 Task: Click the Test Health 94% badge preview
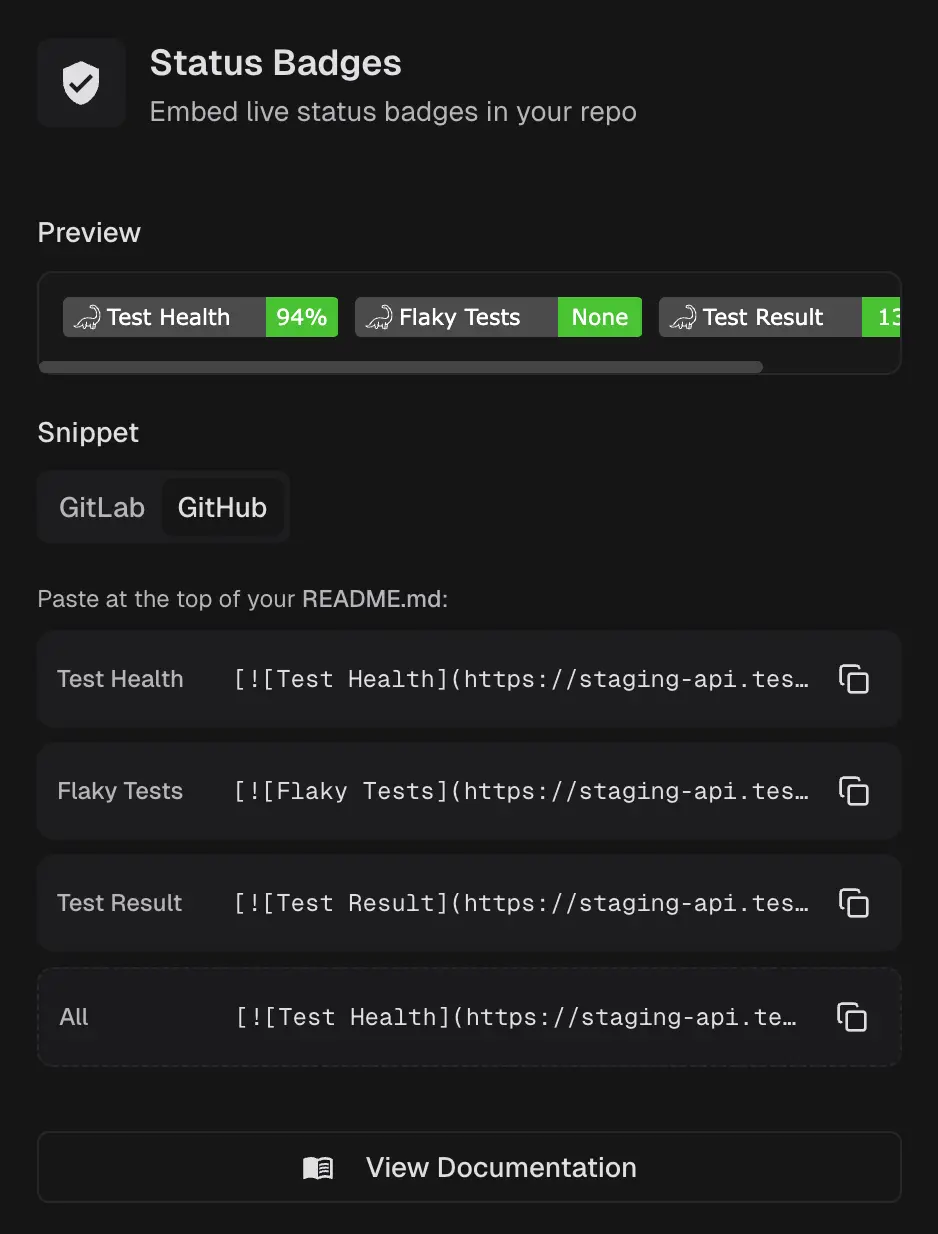200,318
